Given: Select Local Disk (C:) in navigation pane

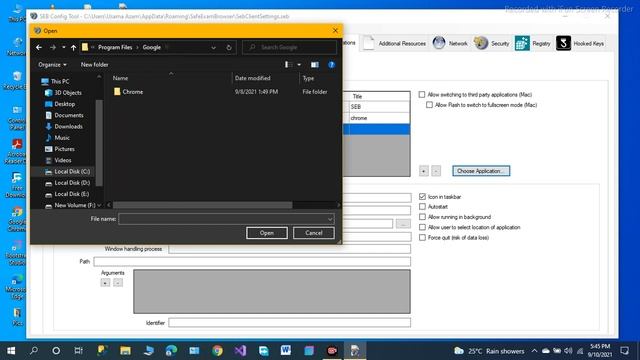Looking at the screenshot, I should pyautogui.click(x=67, y=171).
